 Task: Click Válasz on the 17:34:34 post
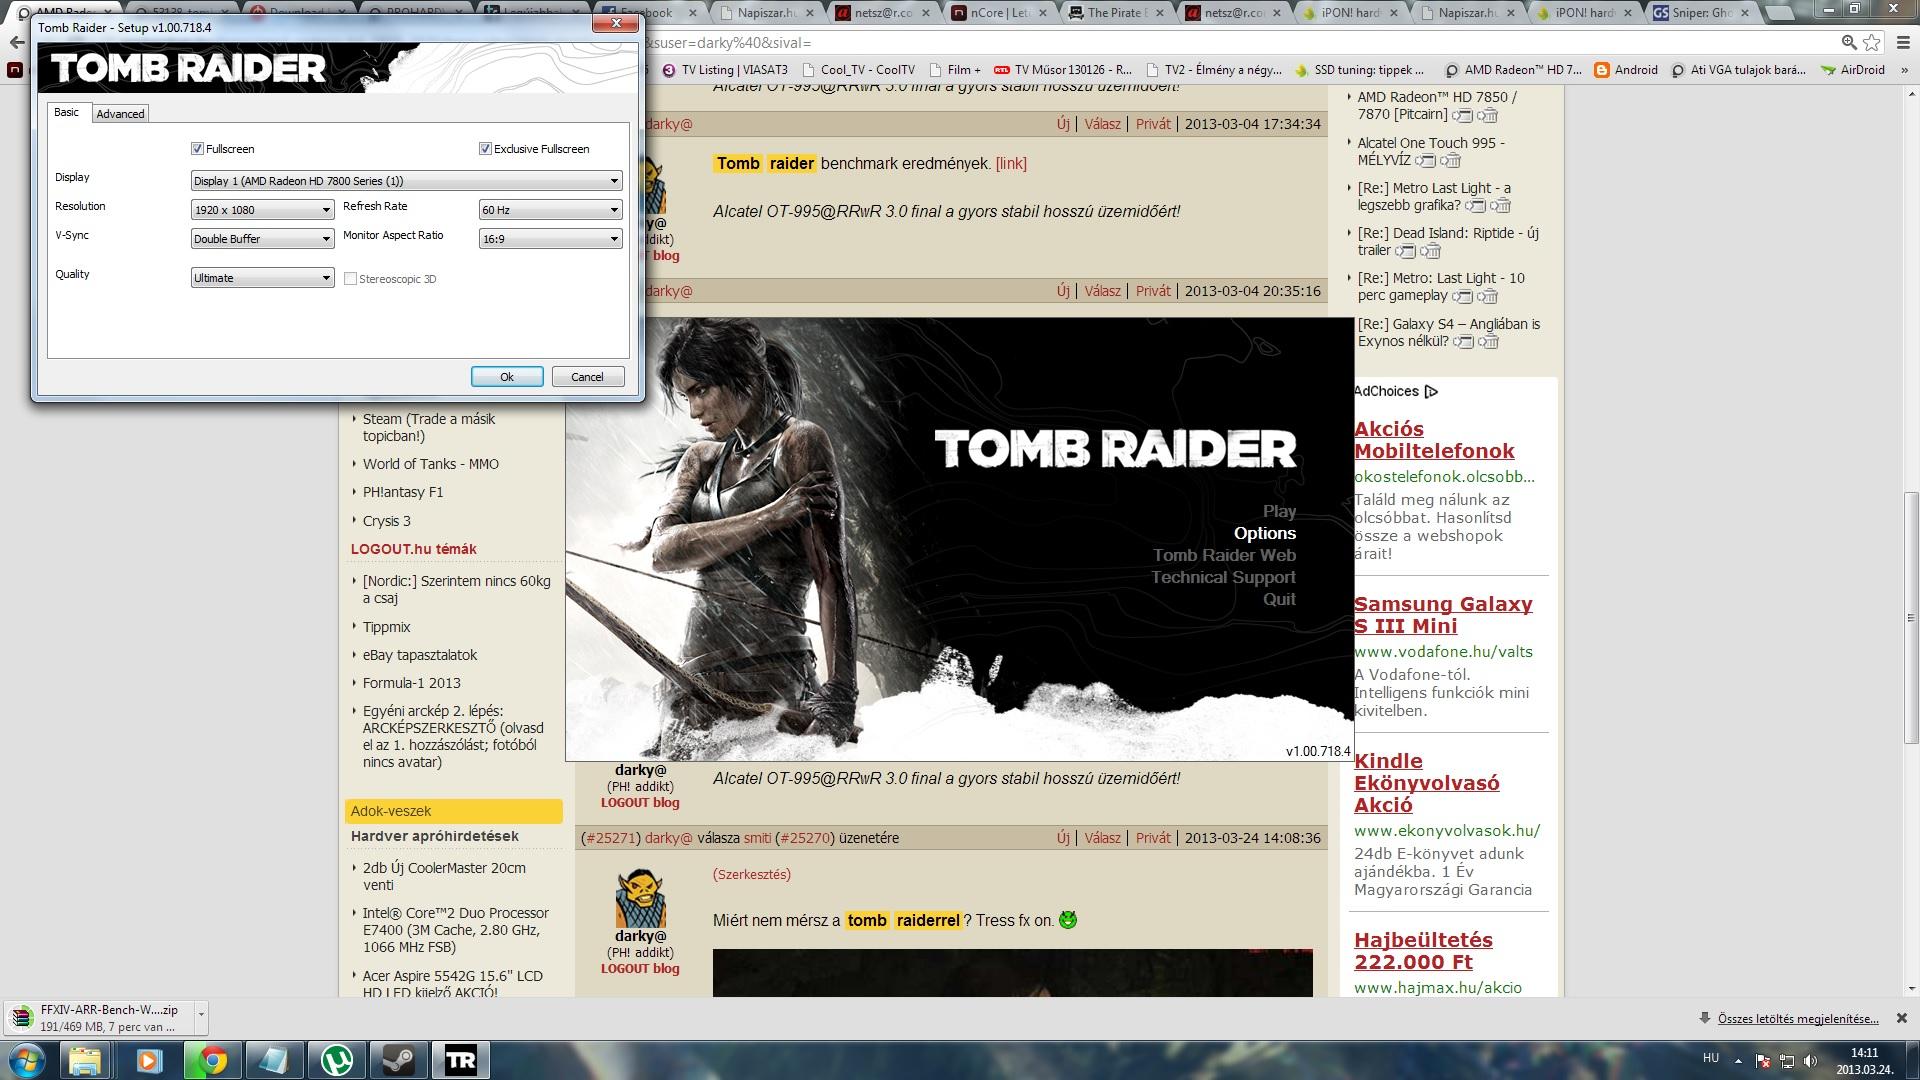point(1102,124)
